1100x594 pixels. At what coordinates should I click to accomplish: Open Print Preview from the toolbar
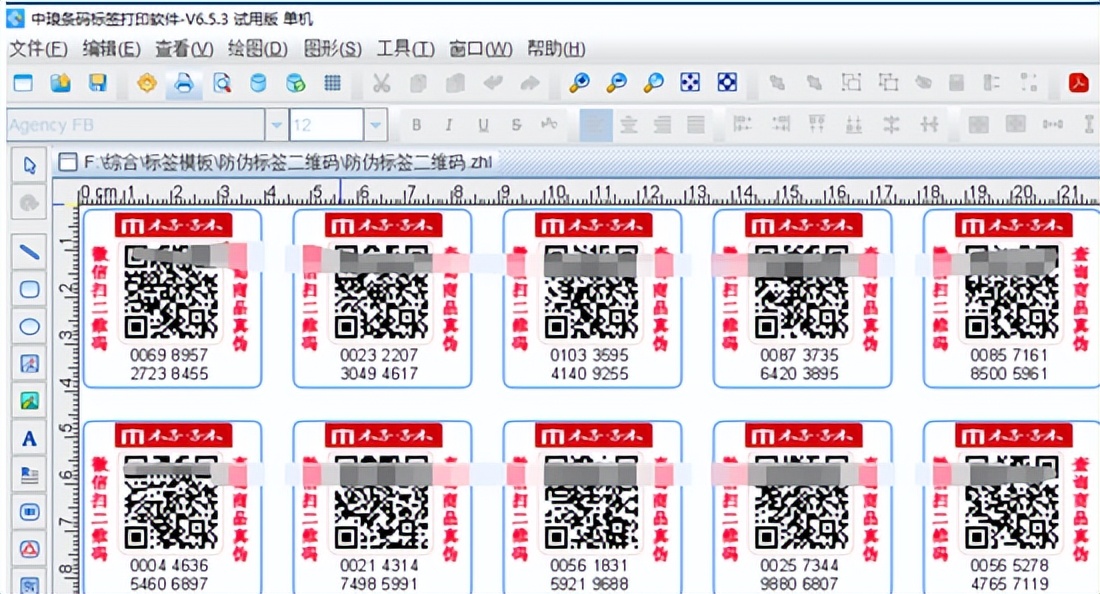[x=221, y=84]
